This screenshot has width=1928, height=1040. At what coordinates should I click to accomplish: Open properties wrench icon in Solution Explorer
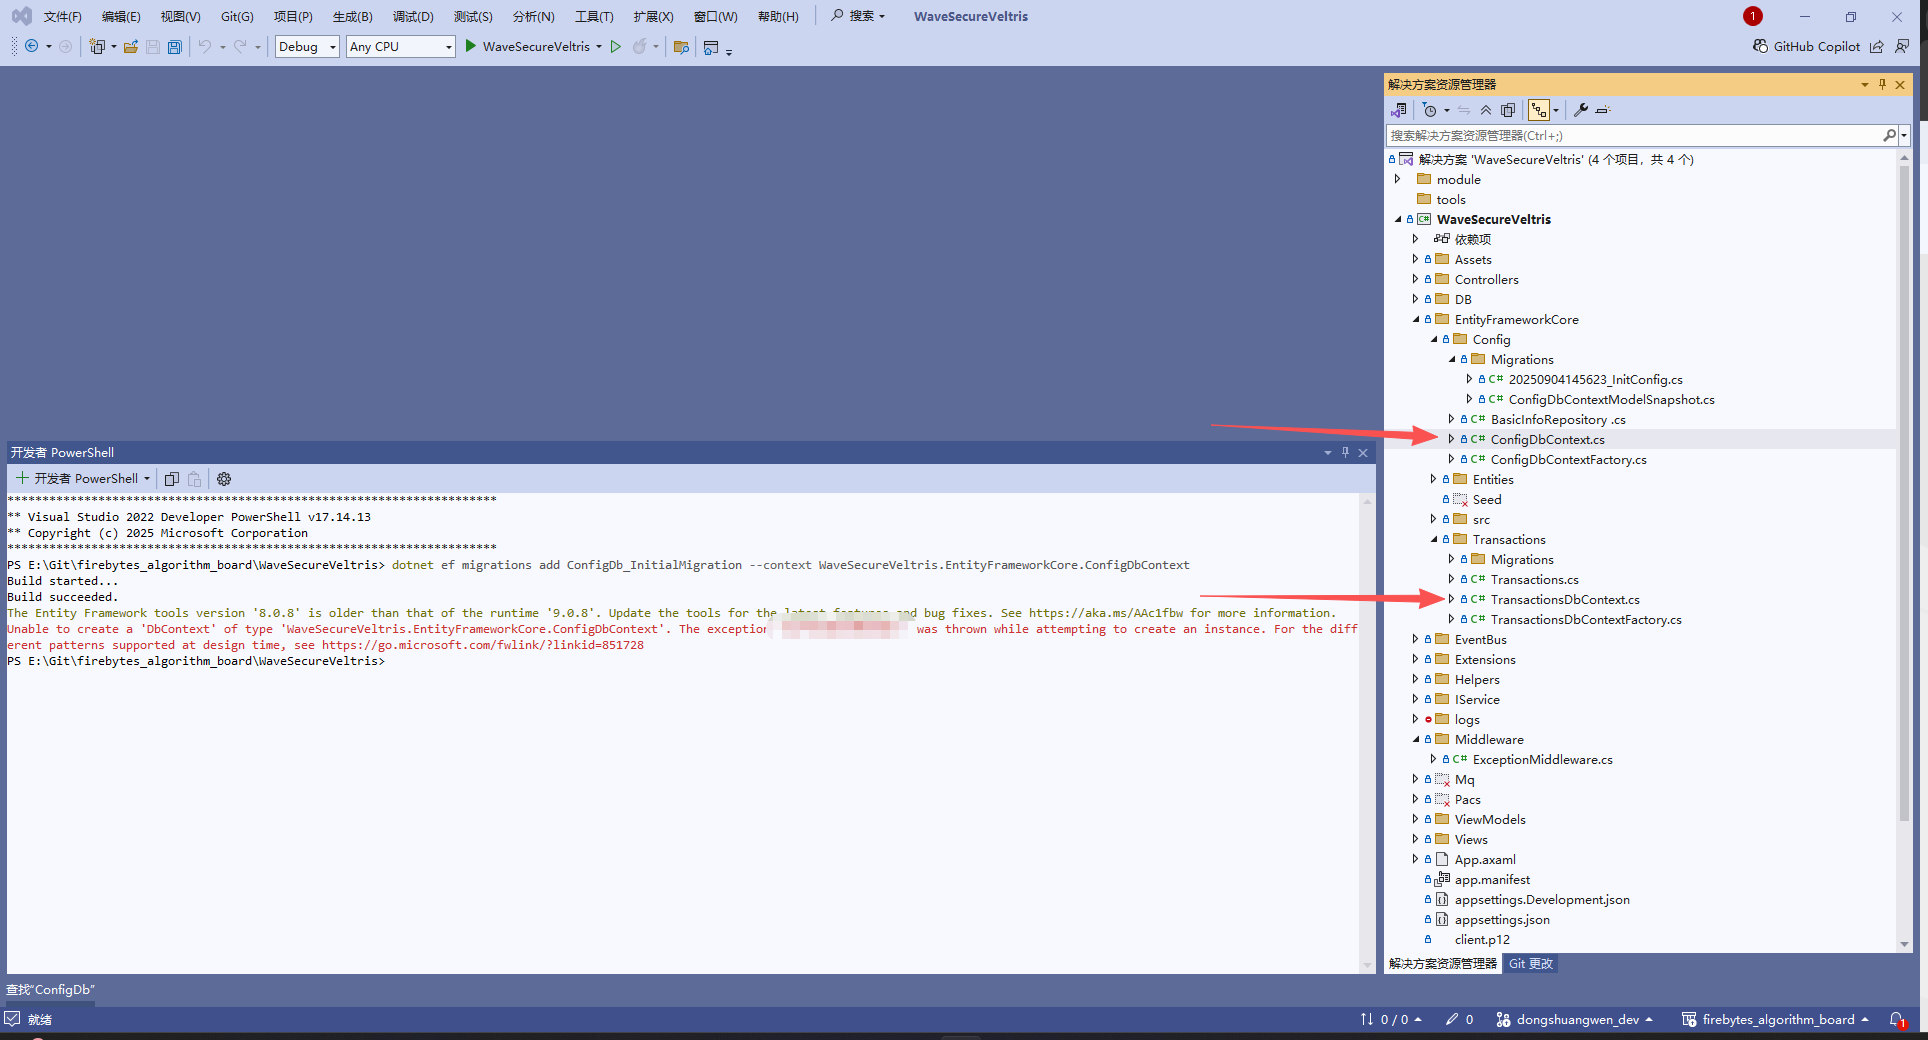click(x=1581, y=110)
